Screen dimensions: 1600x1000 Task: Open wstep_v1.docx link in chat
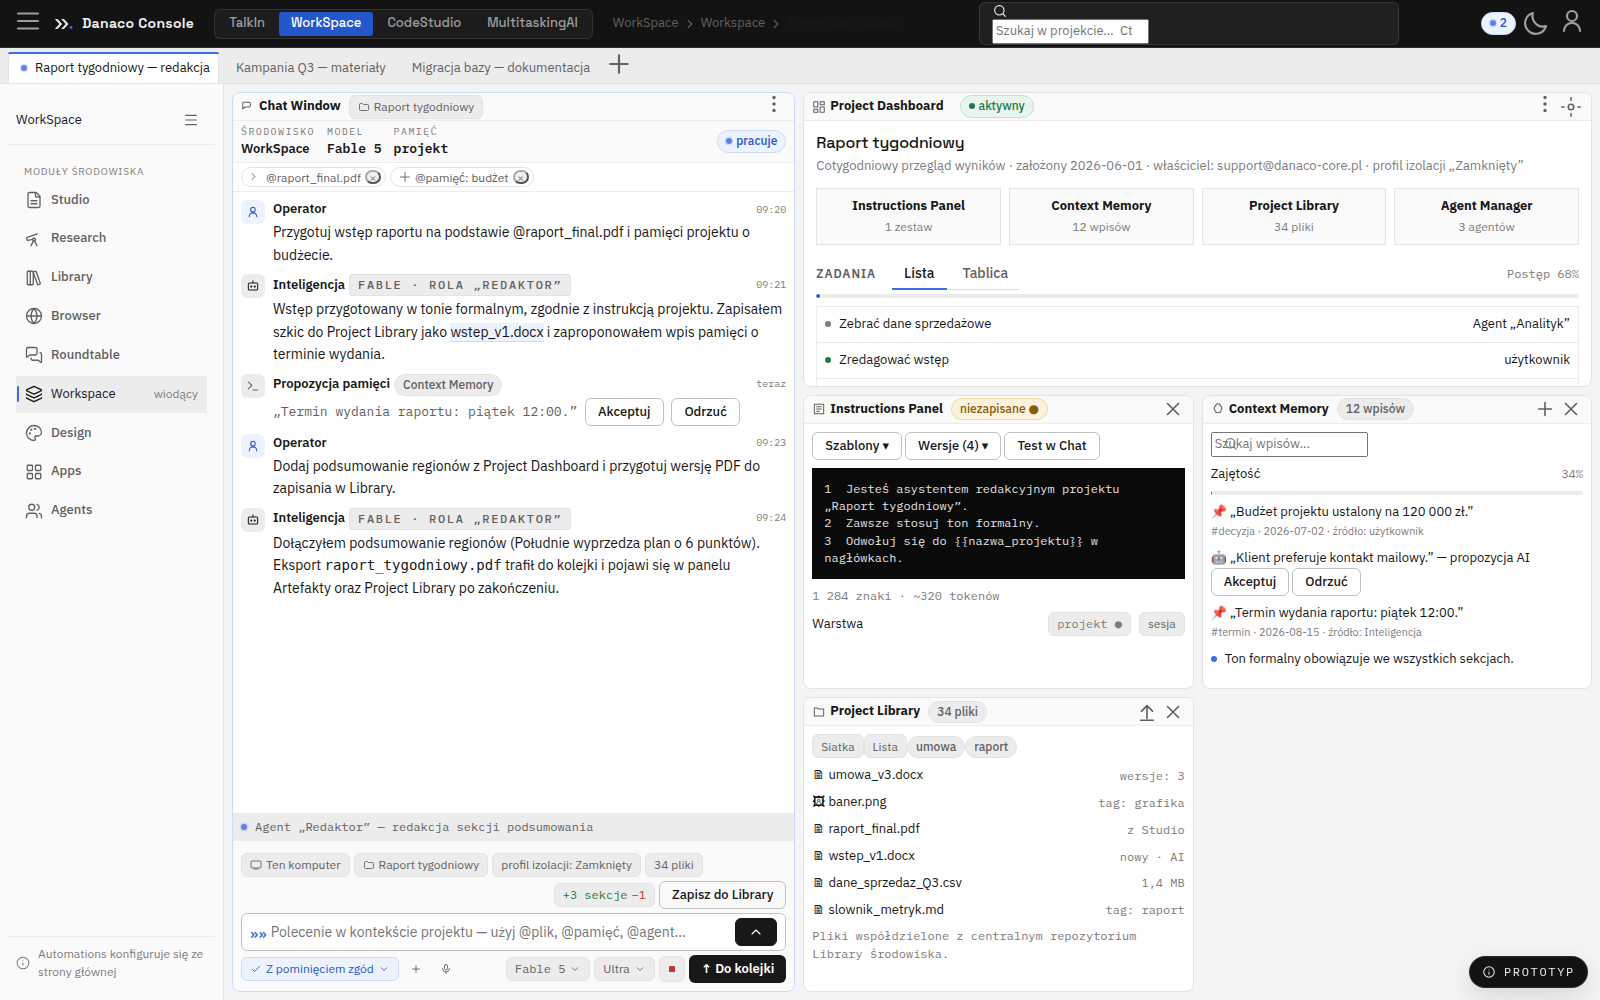(497, 332)
